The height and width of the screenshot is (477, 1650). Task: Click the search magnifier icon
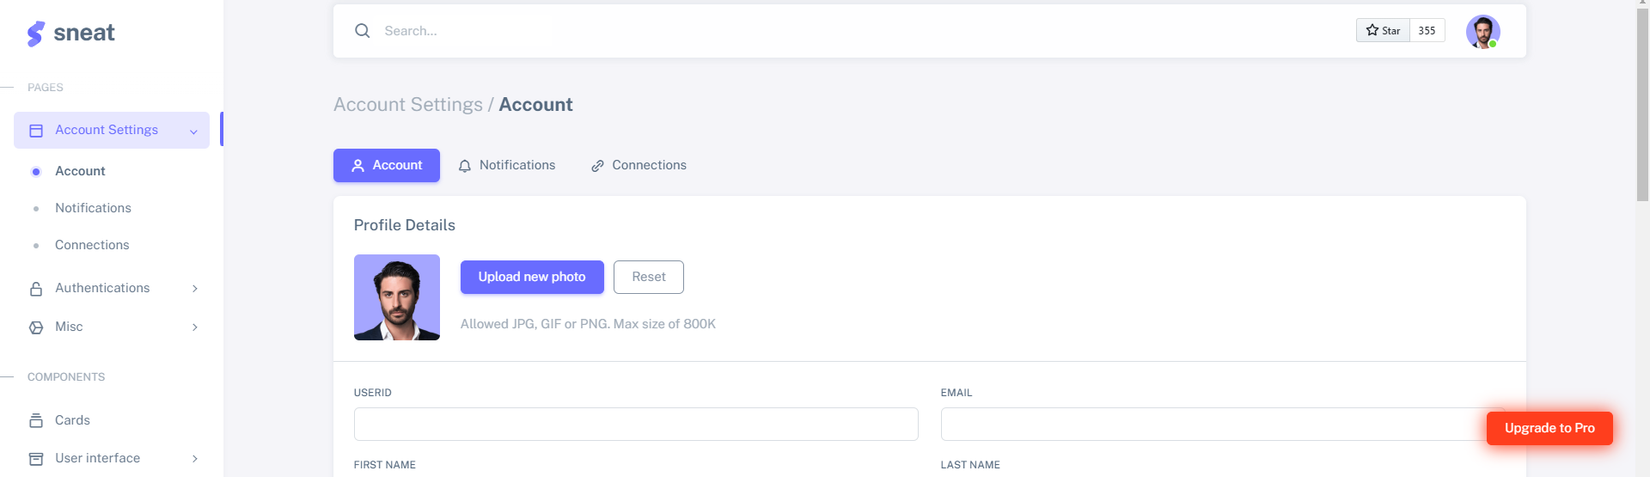362,31
